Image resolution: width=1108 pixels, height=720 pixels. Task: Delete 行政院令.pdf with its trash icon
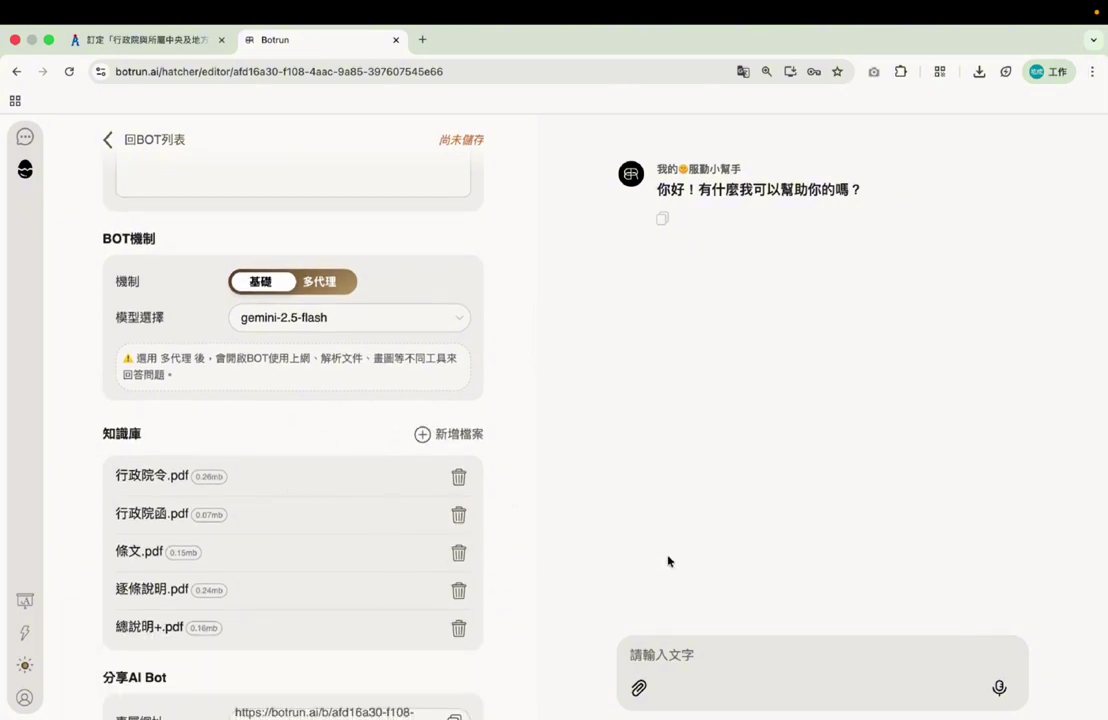click(459, 477)
